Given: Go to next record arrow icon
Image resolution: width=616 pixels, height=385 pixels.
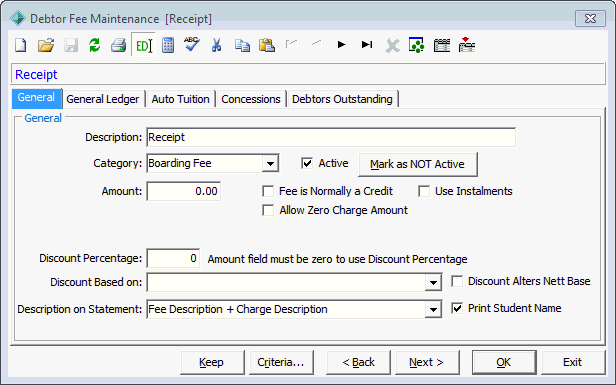Looking at the screenshot, I should 341,44.
